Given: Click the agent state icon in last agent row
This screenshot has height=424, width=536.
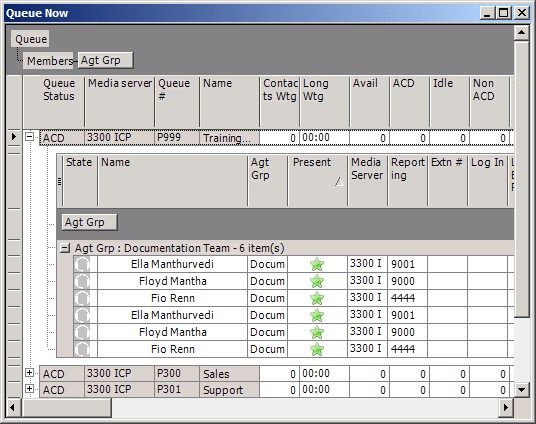Looking at the screenshot, I should click(82, 349).
